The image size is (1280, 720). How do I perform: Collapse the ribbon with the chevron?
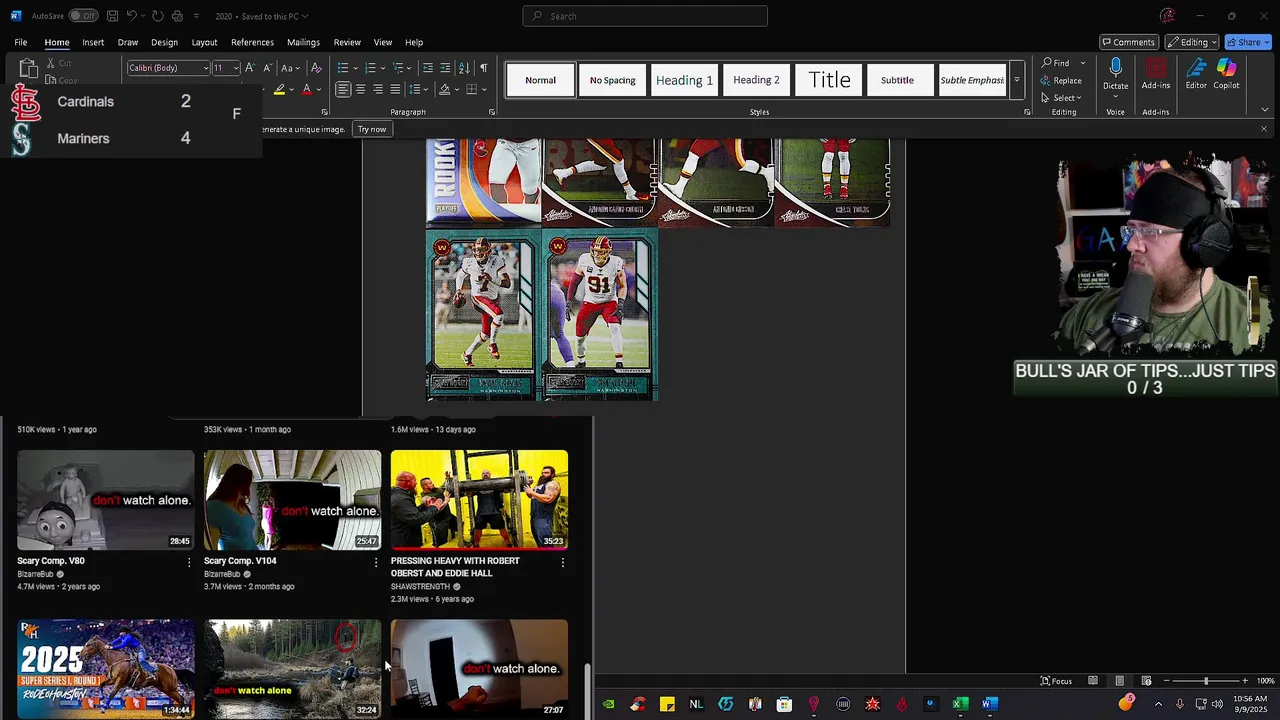[1264, 109]
